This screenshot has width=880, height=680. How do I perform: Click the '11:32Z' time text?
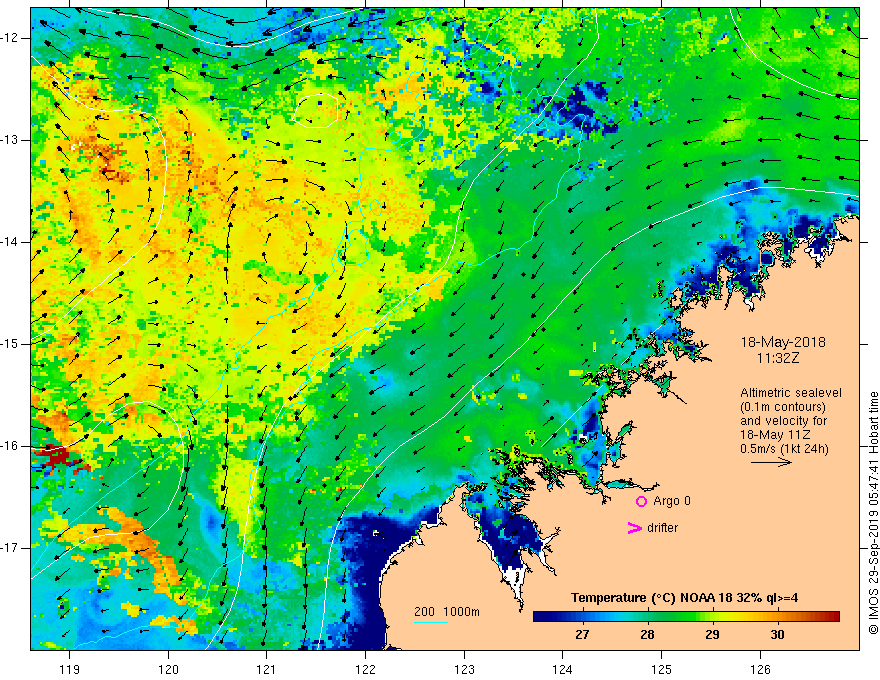pos(778,357)
